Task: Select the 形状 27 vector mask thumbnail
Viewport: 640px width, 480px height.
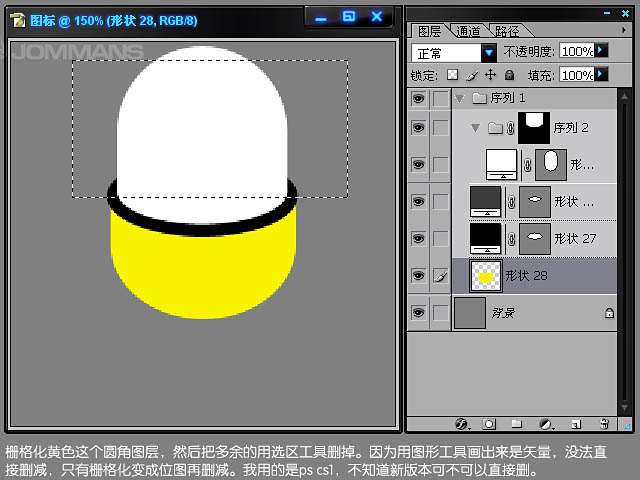Action: pyautogui.click(x=535, y=239)
